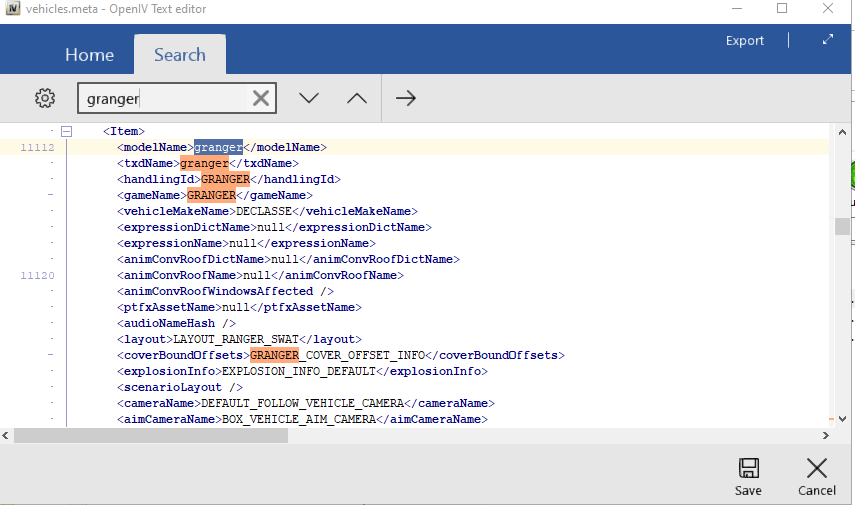
Task: Click the OpenIV logo in title bar
Action: tap(14, 9)
